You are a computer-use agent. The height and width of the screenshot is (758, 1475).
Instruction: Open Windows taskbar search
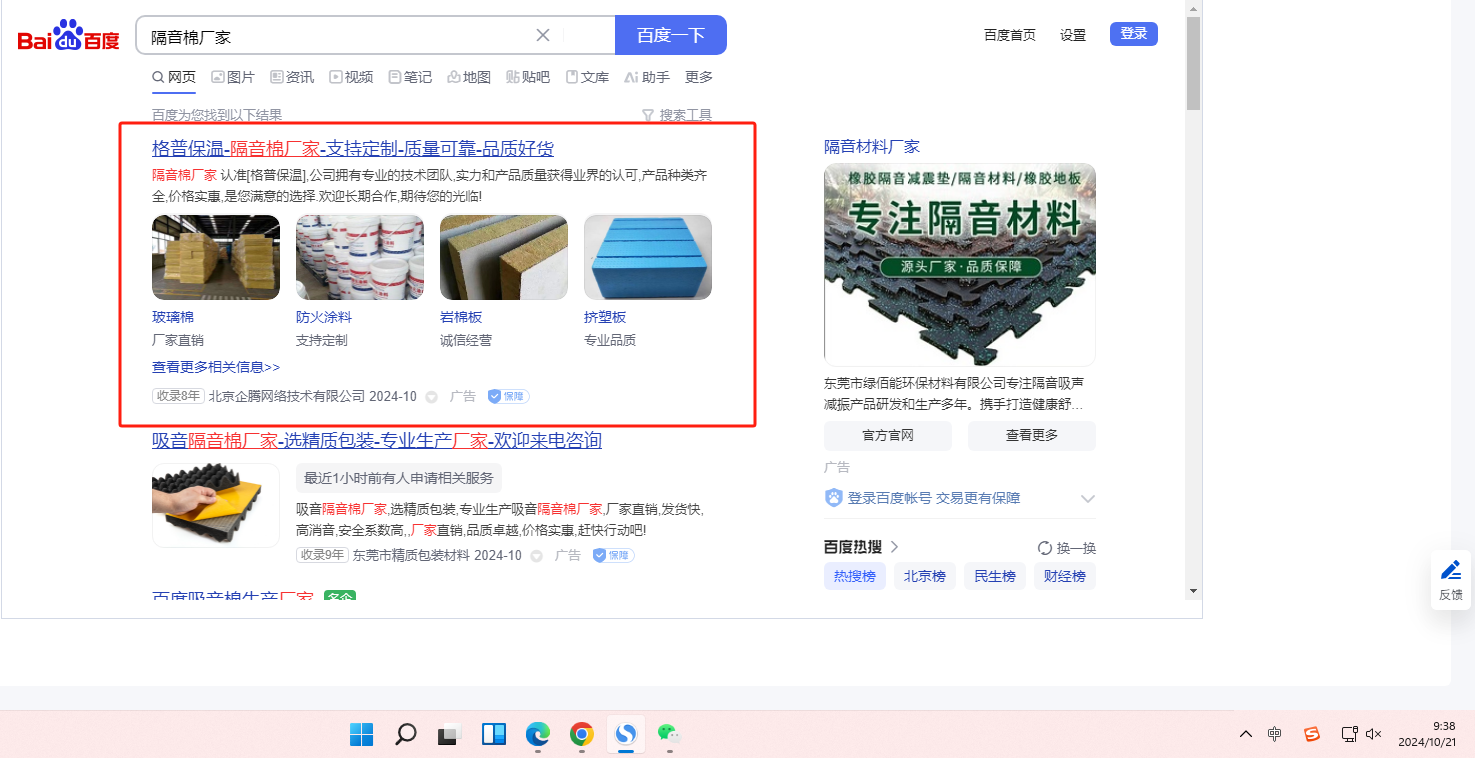tap(405, 735)
